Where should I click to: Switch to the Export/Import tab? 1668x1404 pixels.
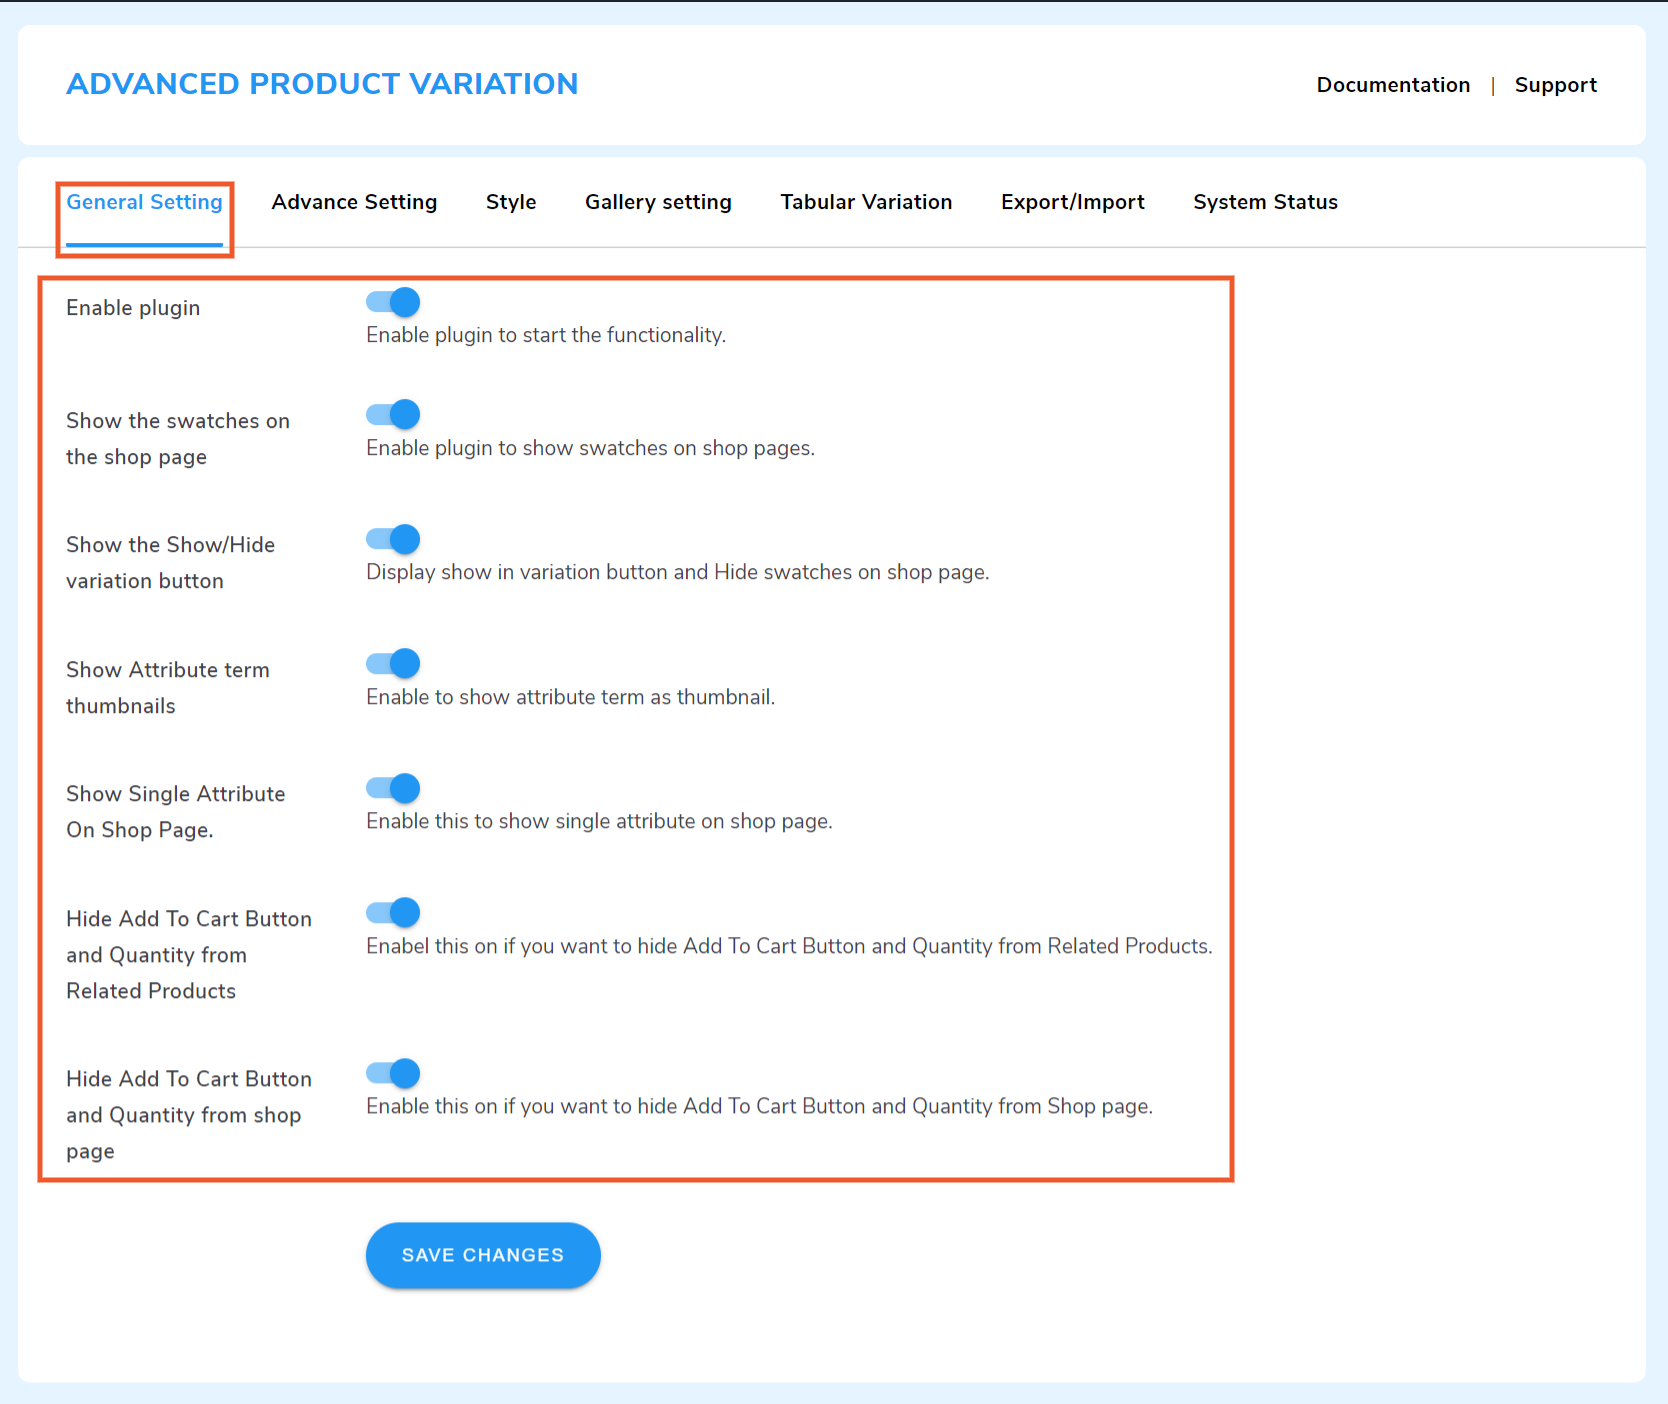[1072, 202]
